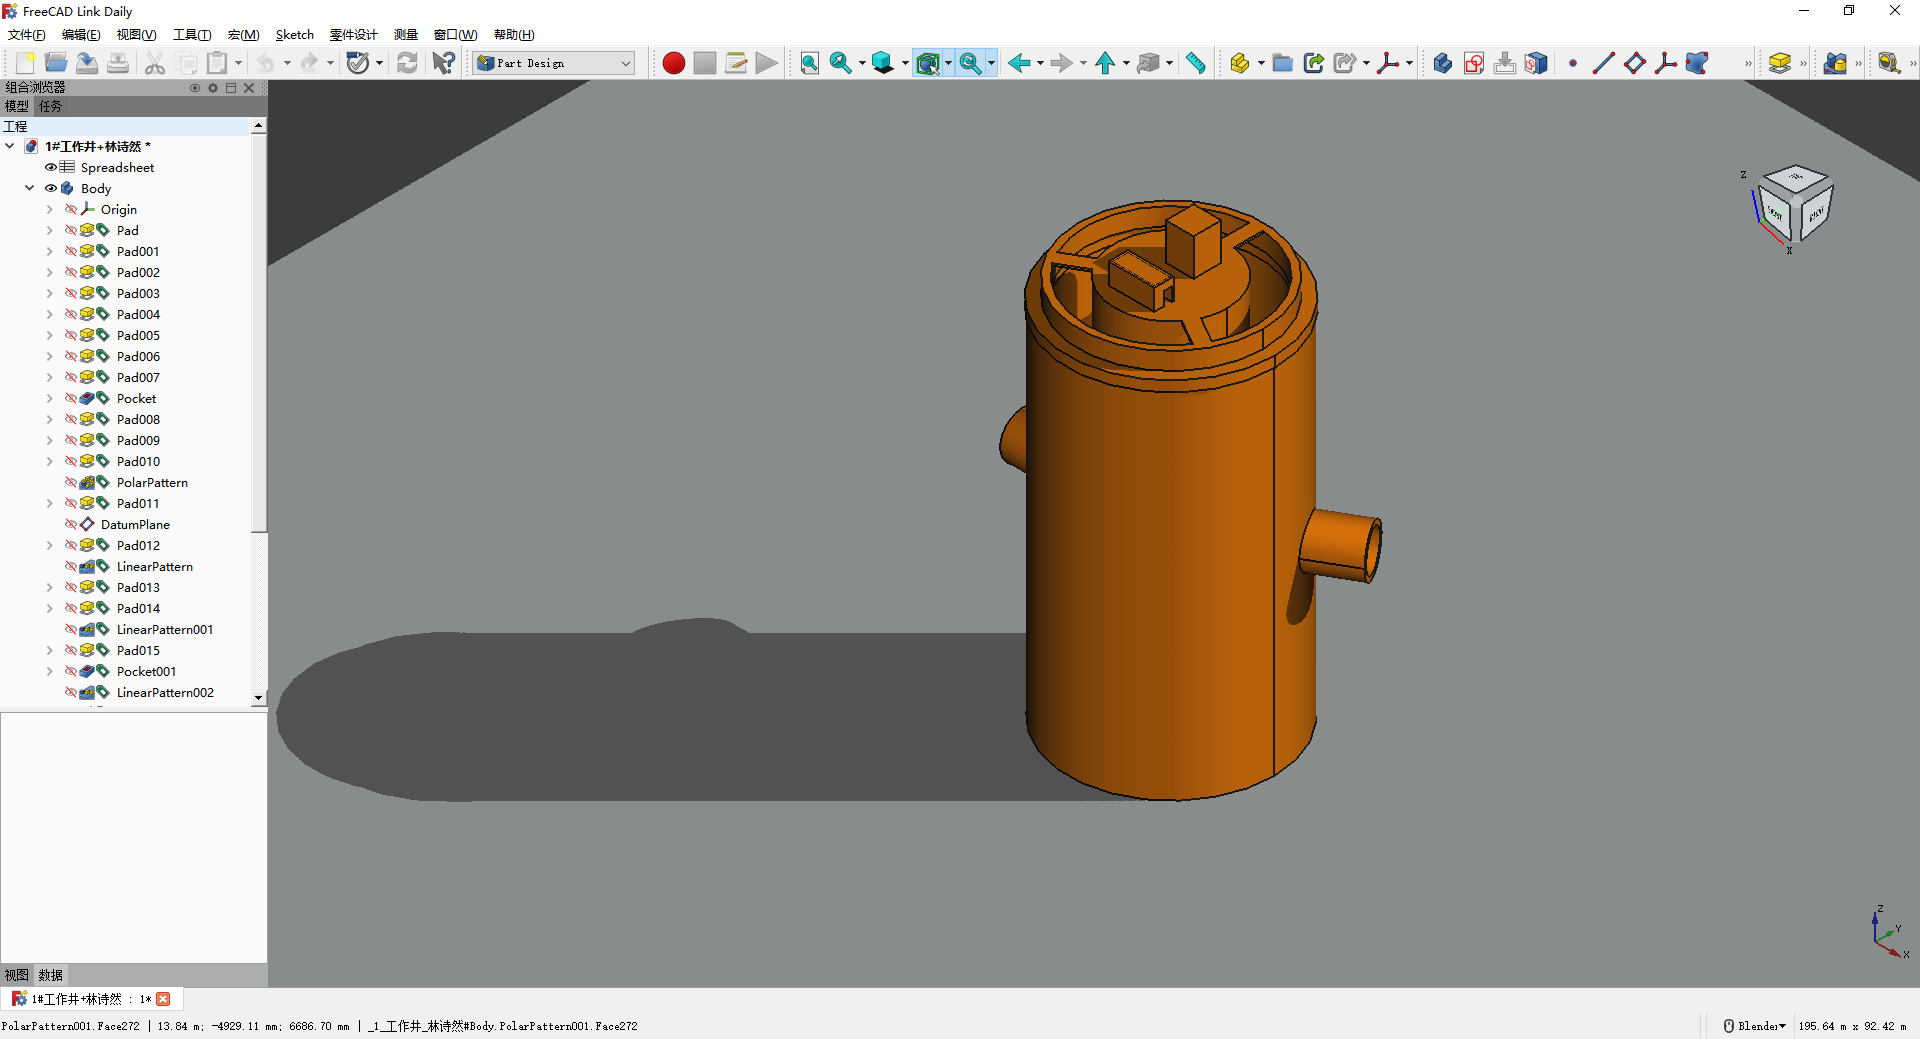
Task: Show the hidden Pad005 feature
Action: click(71, 335)
